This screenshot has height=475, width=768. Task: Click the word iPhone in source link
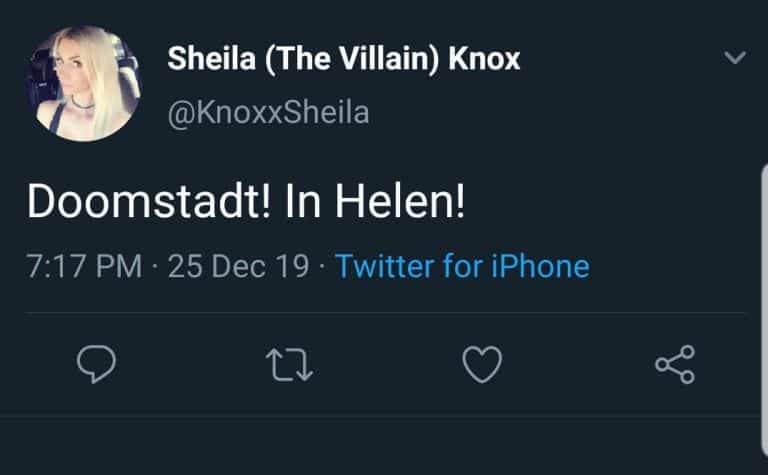coord(540,266)
